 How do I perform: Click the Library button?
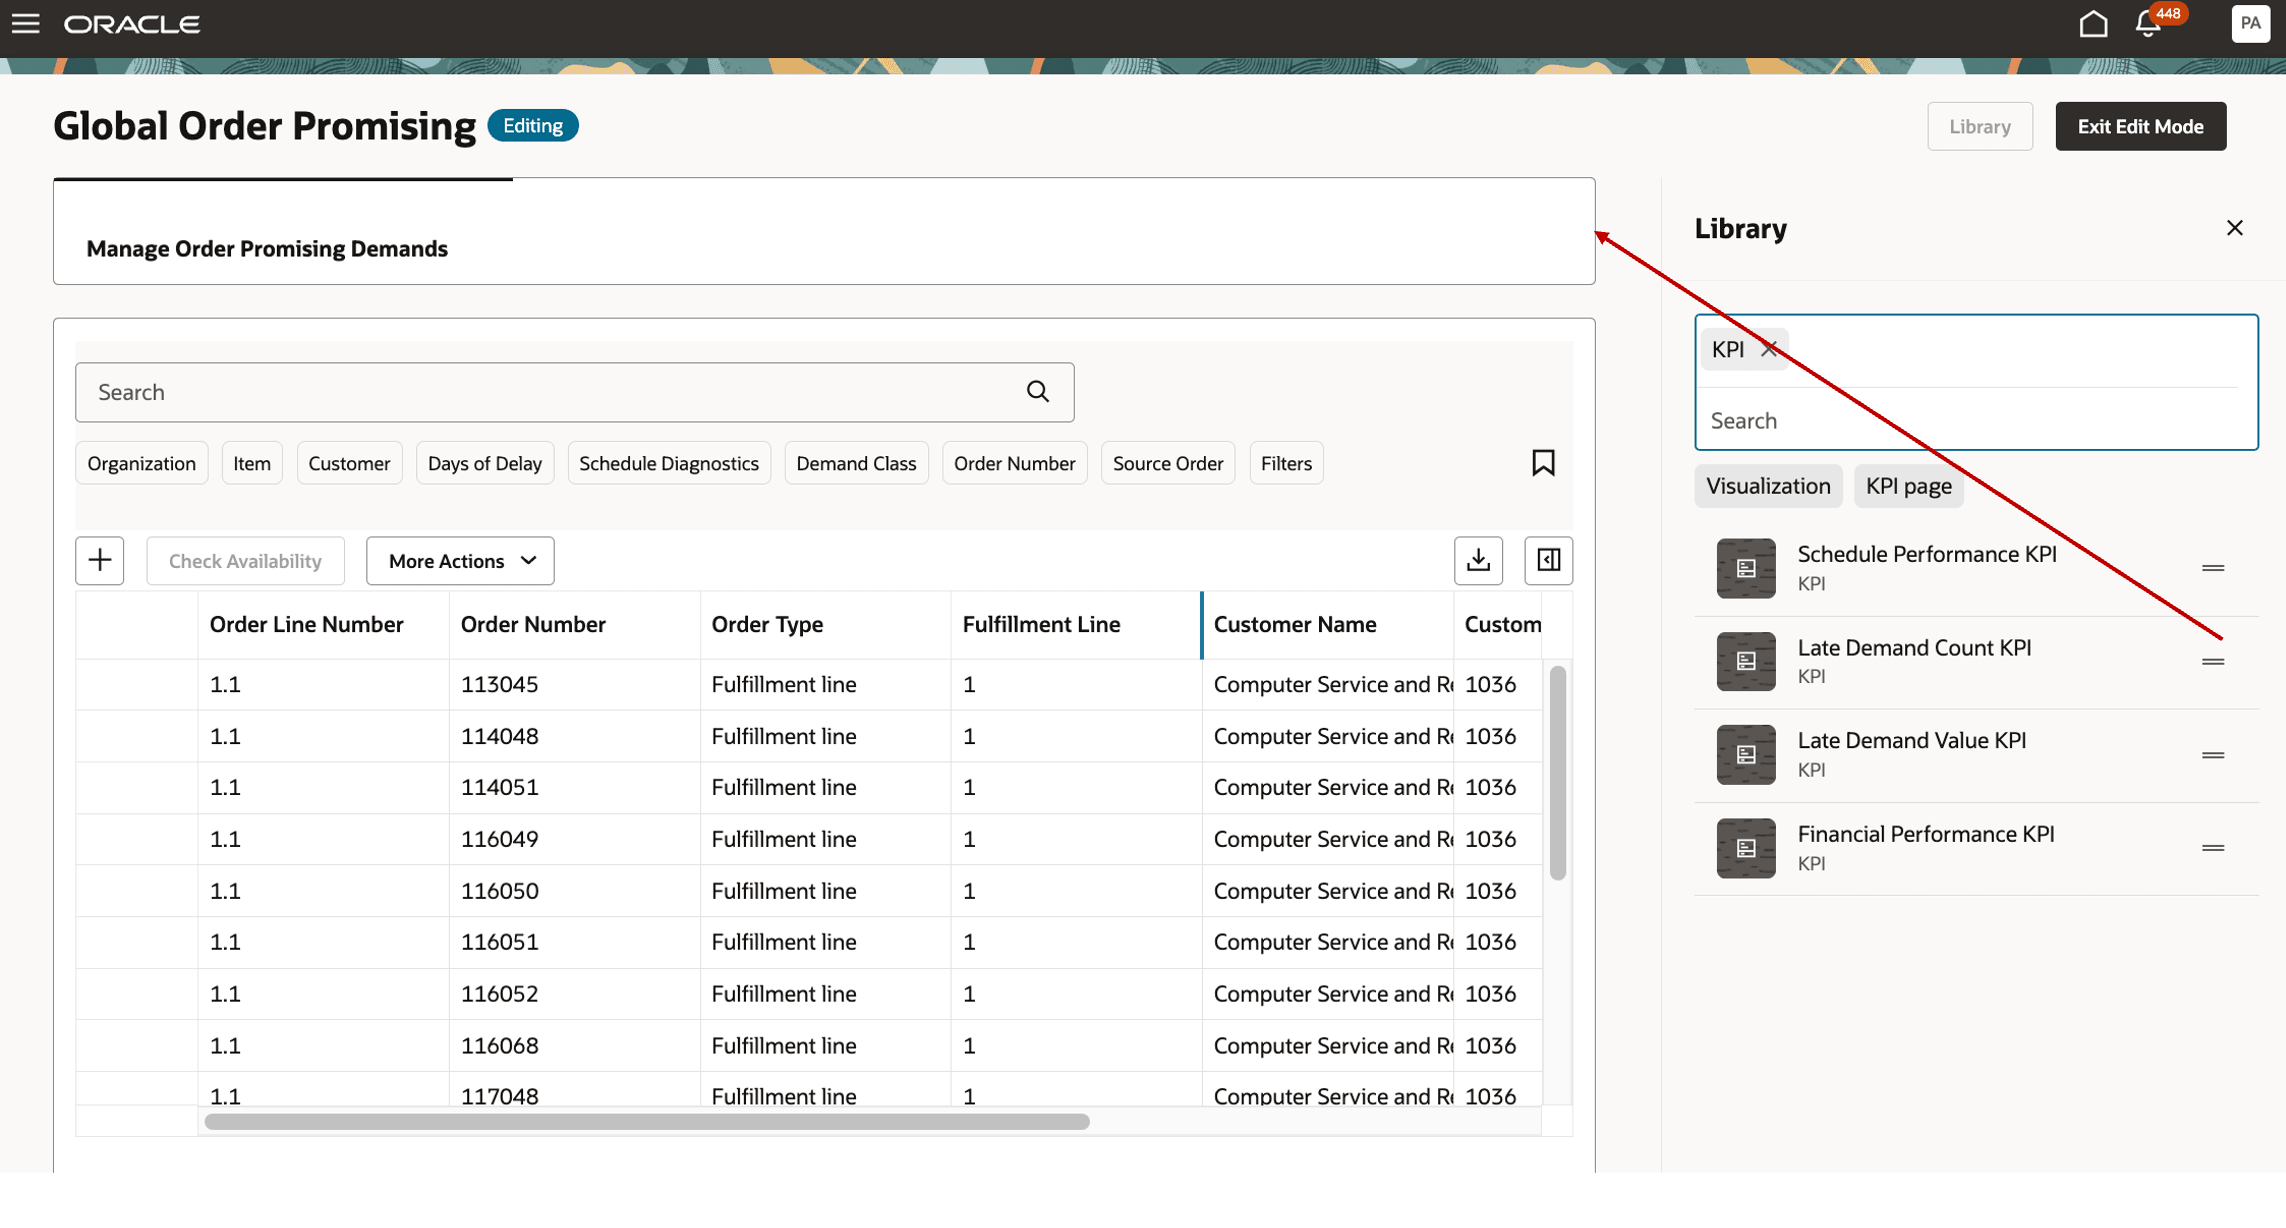[1979, 126]
